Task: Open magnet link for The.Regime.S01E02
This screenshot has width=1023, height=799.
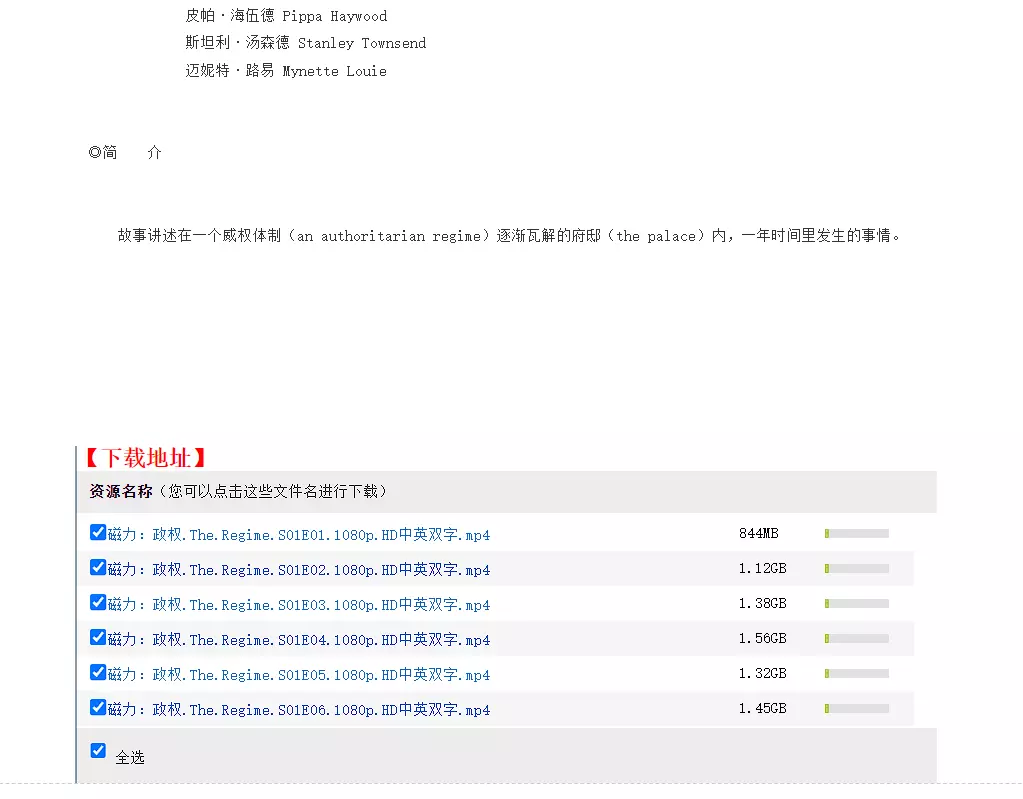Action: (x=299, y=570)
